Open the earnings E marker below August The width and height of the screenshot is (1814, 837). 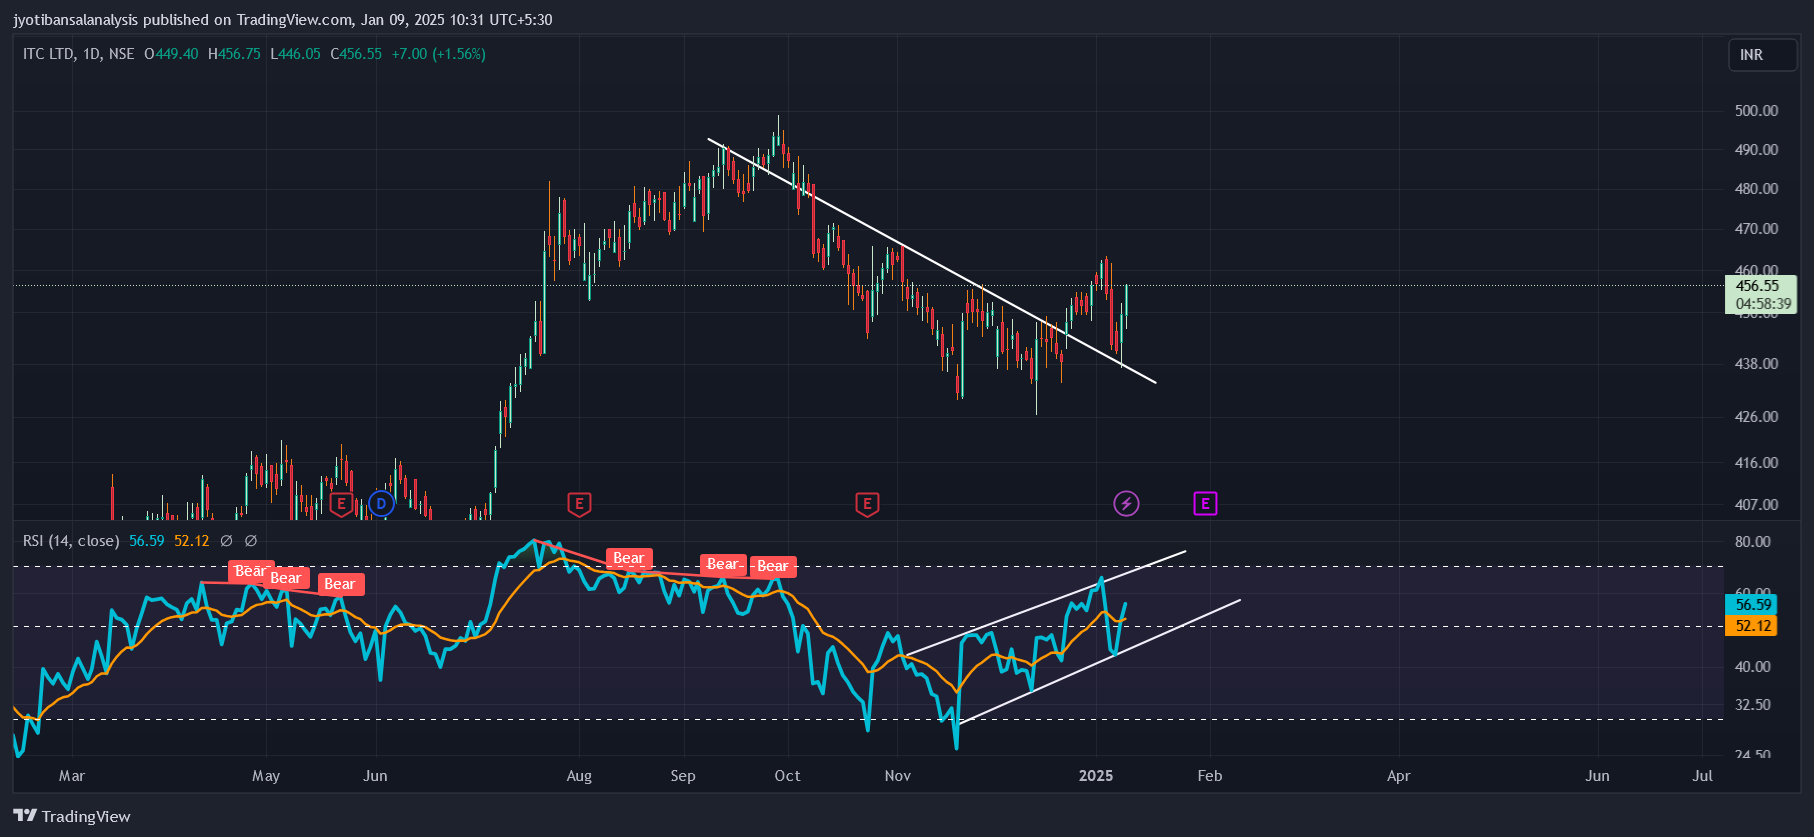[x=579, y=504]
